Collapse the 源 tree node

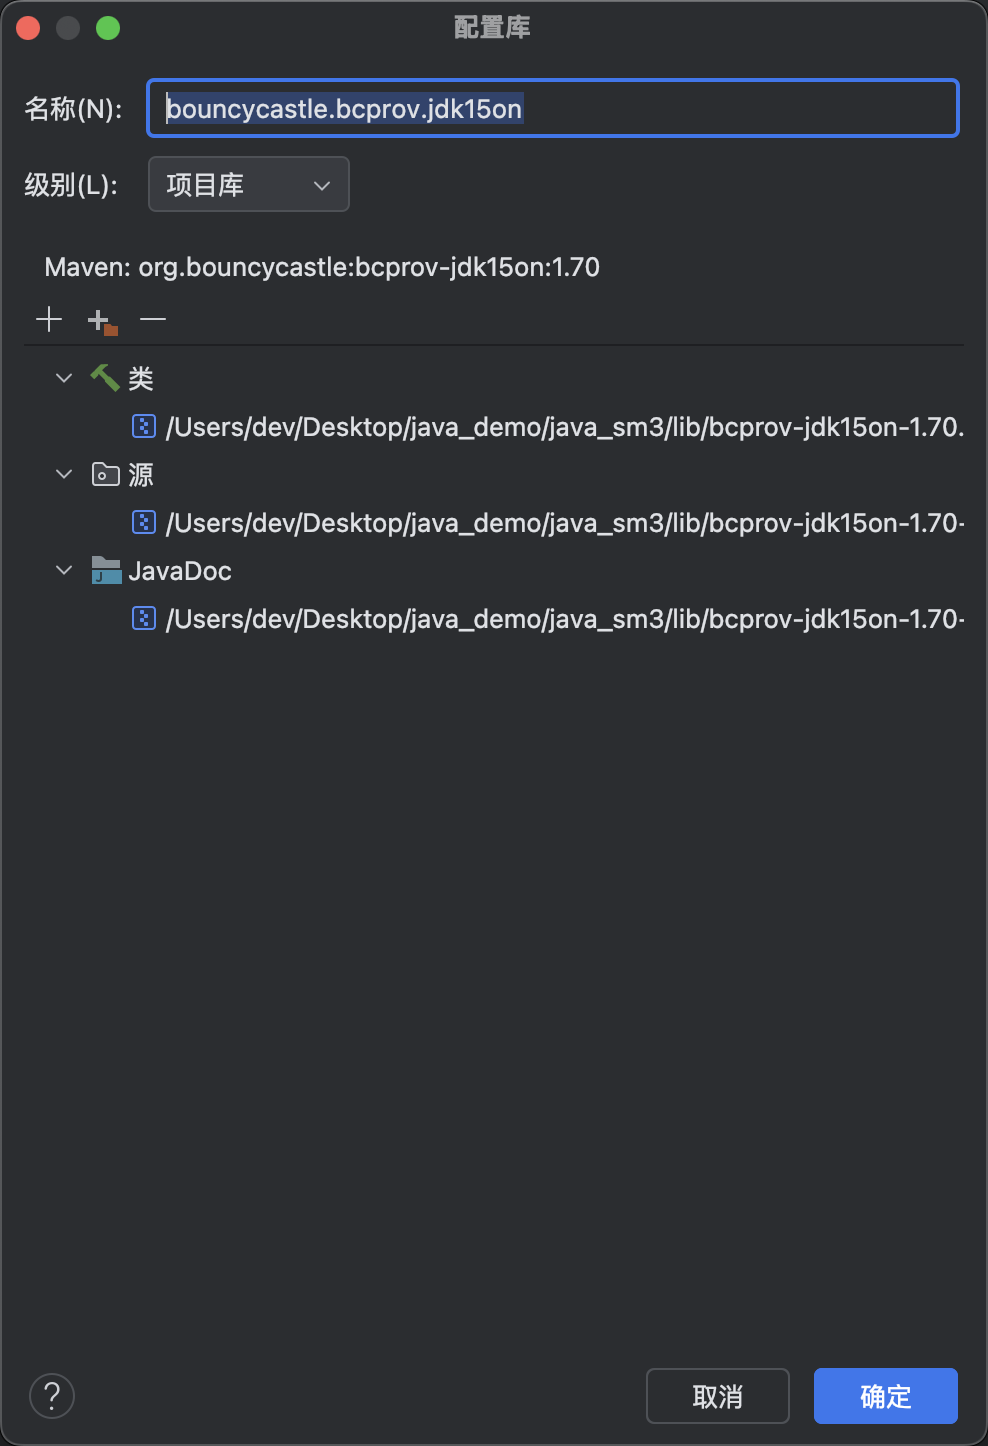pos(64,474)
